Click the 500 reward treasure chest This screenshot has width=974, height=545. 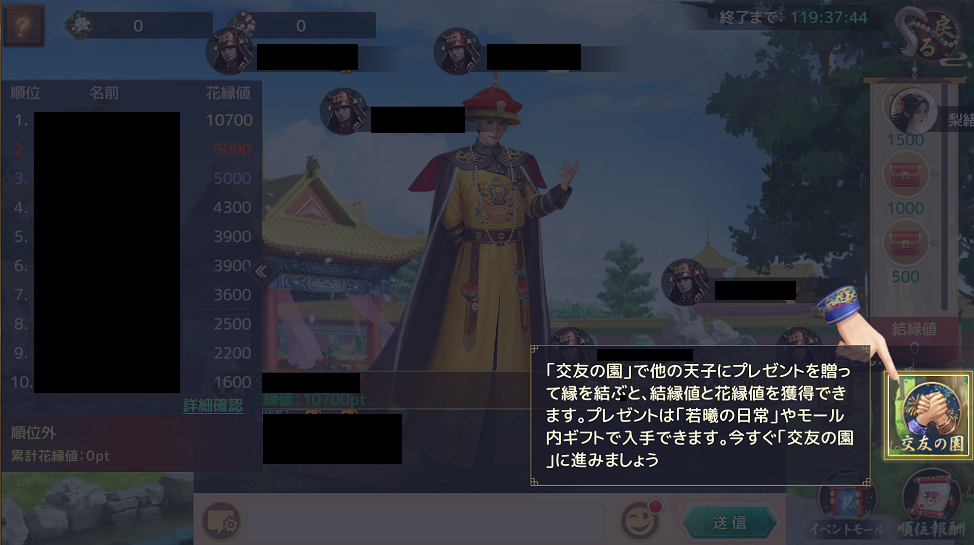[x=906, y=244]
